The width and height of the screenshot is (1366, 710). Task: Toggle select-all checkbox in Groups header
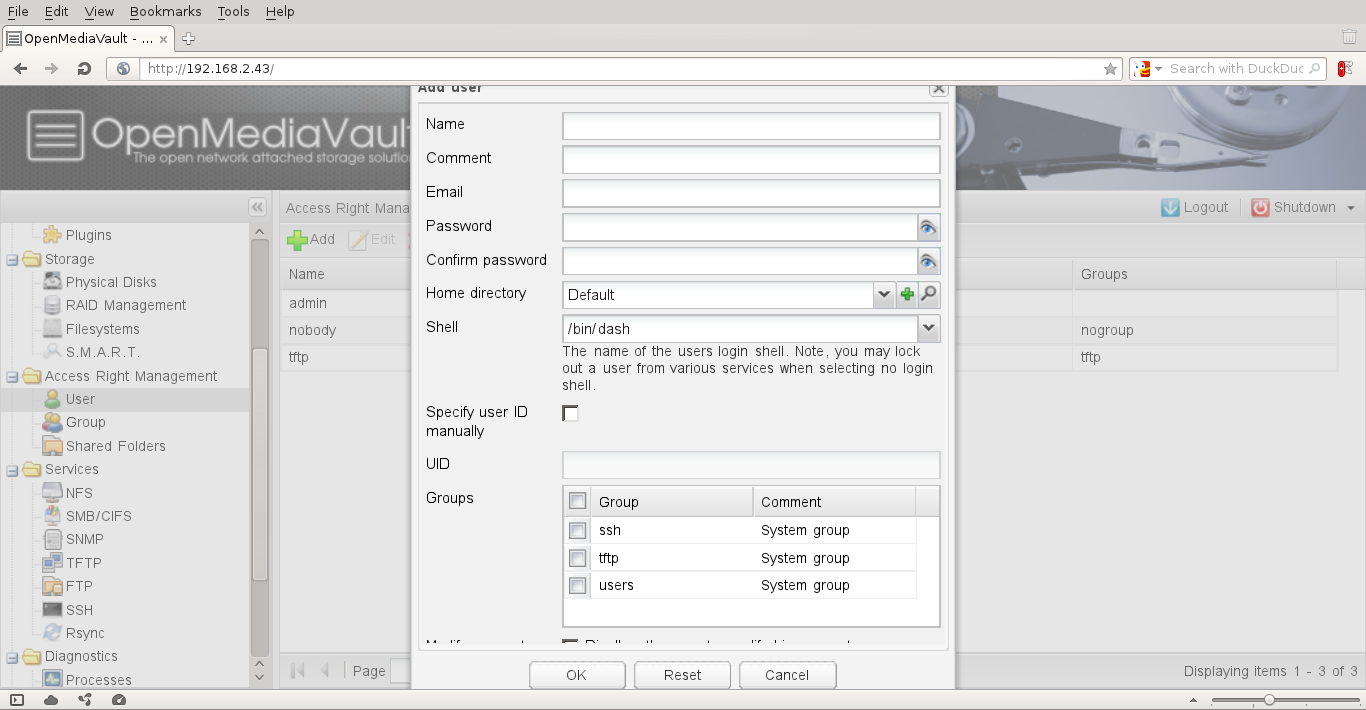tap(578, 501)
